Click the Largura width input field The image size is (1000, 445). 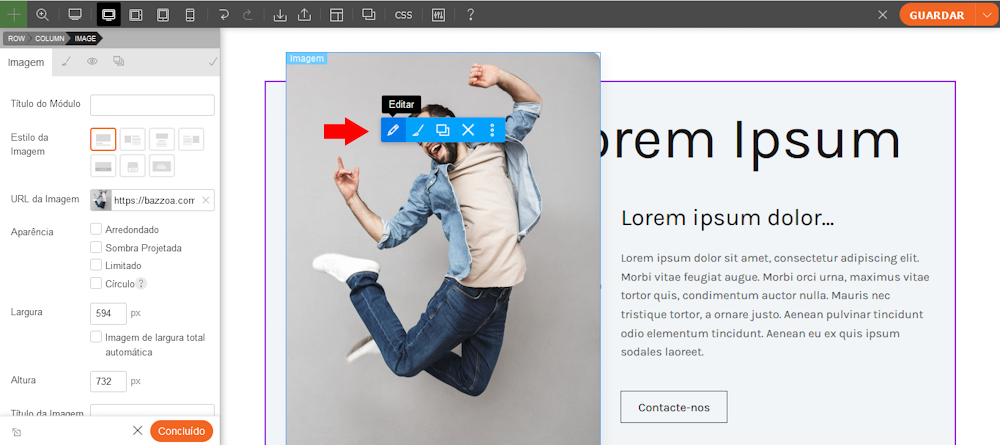108,313
